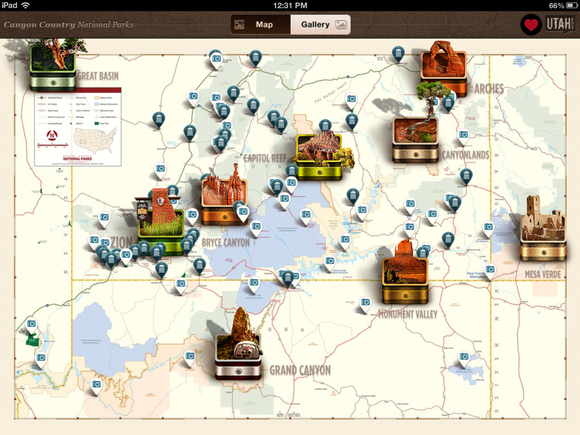Tap the camera pin just left of Grand Canyon box
The image size is (580, 435).
[190, 358]
